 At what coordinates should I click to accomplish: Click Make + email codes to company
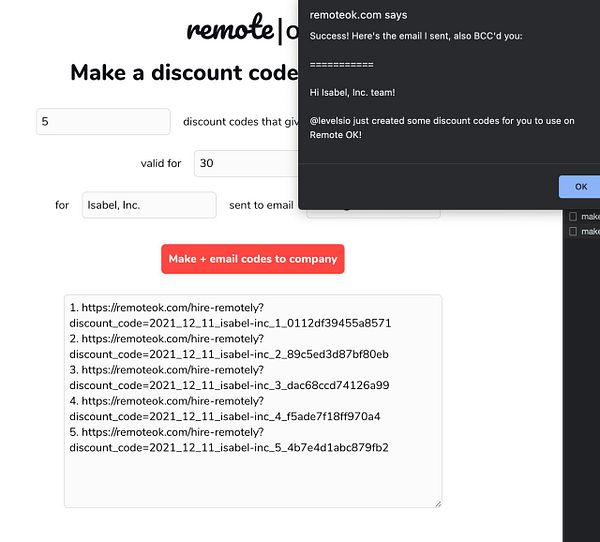[x=253, y=259]
